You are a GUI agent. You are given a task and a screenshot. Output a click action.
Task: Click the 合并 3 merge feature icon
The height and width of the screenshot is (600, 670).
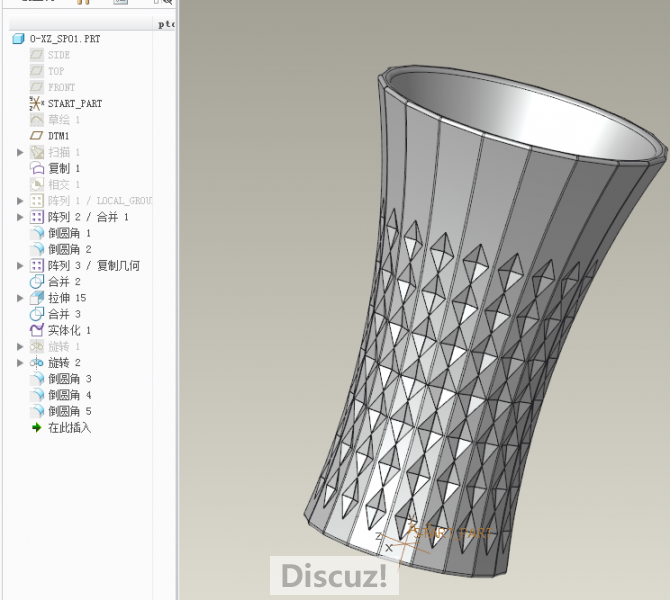pyautogui.click(x=37, y=314)
